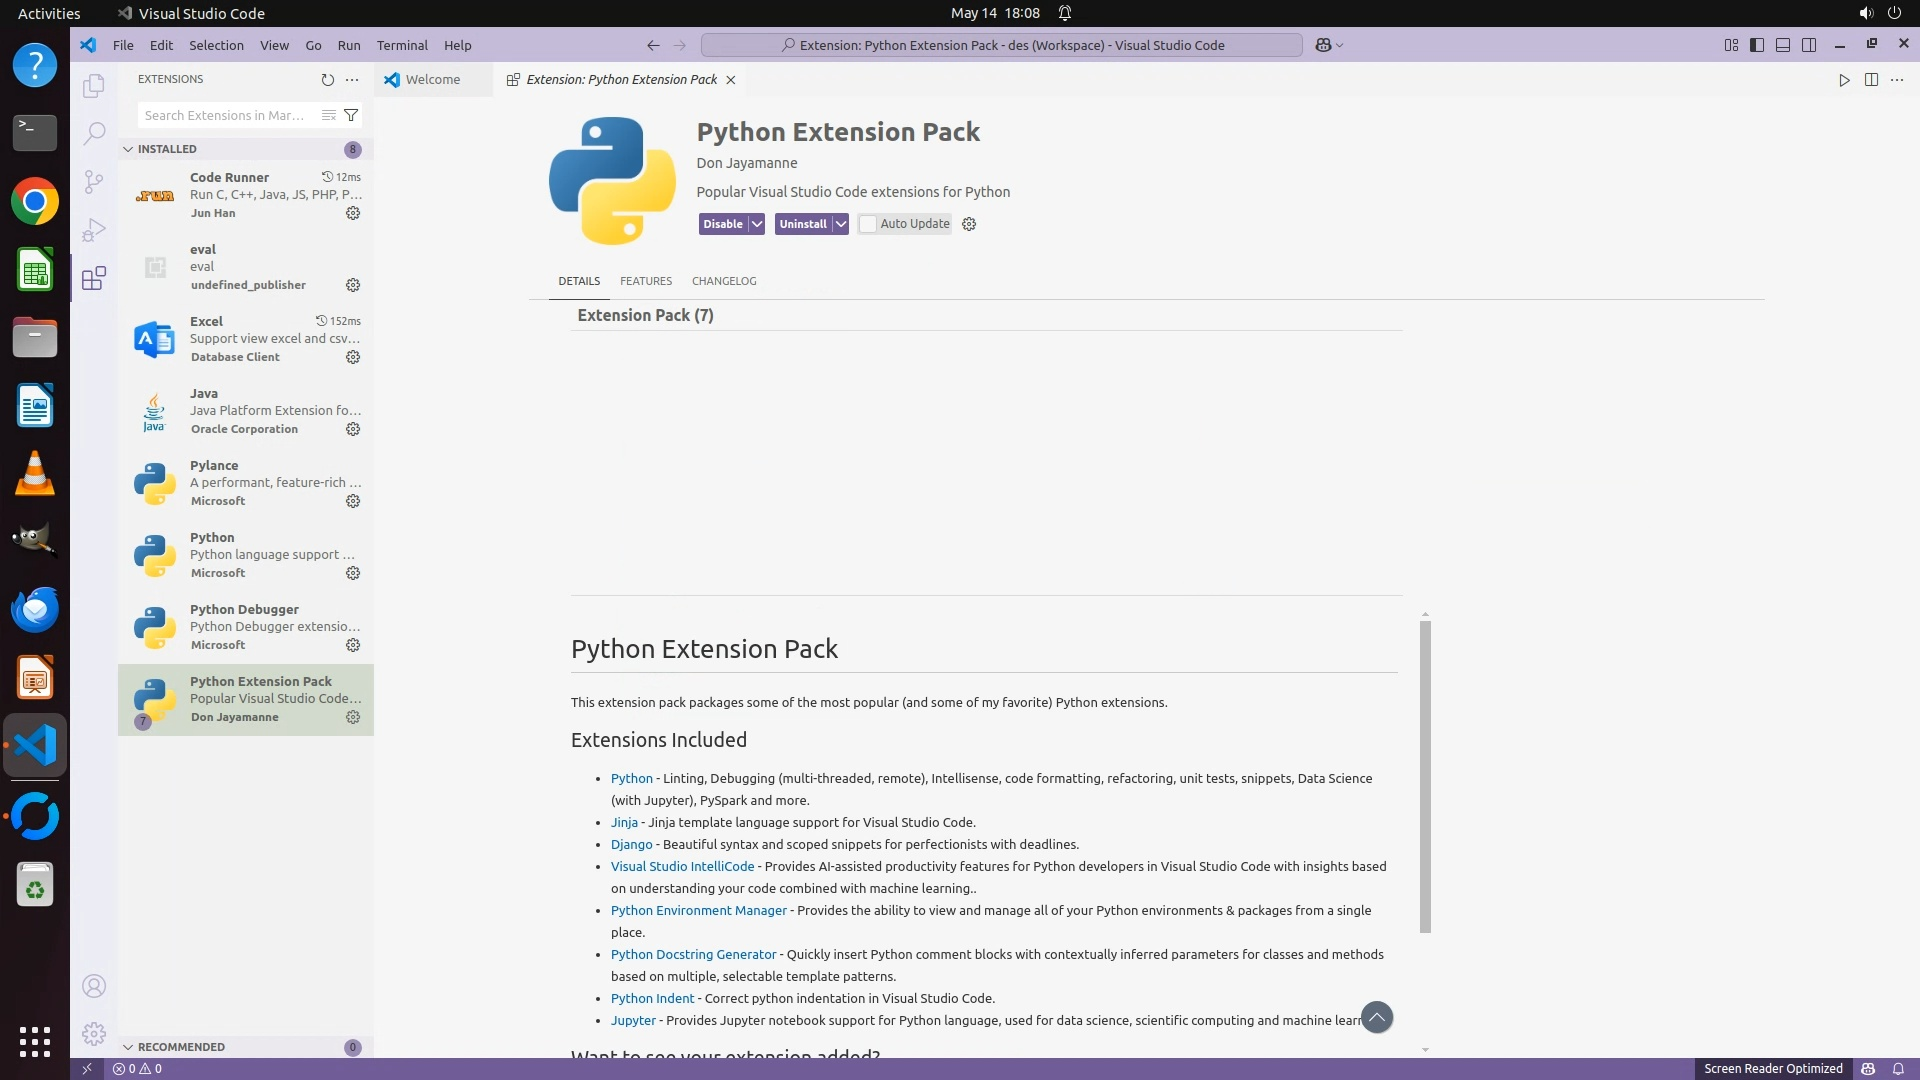Click the readme vertical scrollbar
Screen dimensions: 1920x1080
[1425, 776]
